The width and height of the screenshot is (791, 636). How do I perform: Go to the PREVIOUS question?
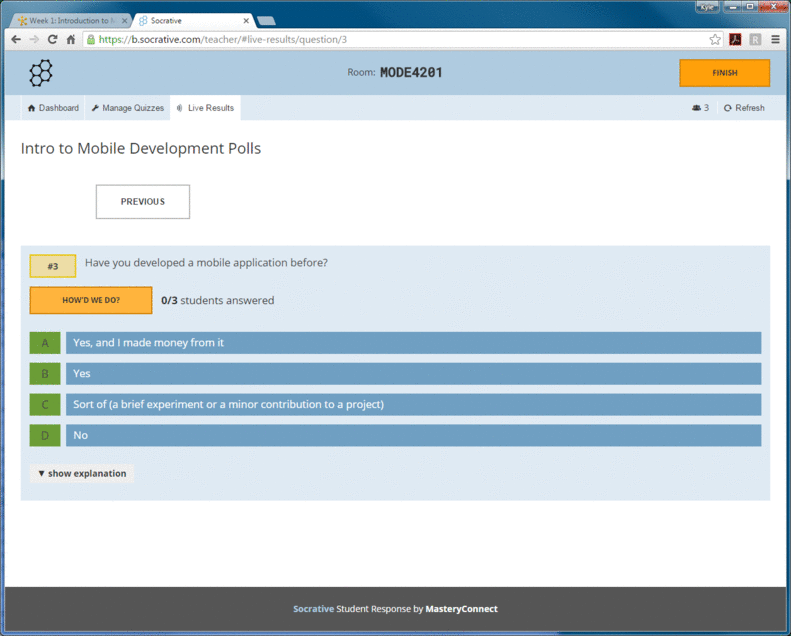click(x=143, y=202)
